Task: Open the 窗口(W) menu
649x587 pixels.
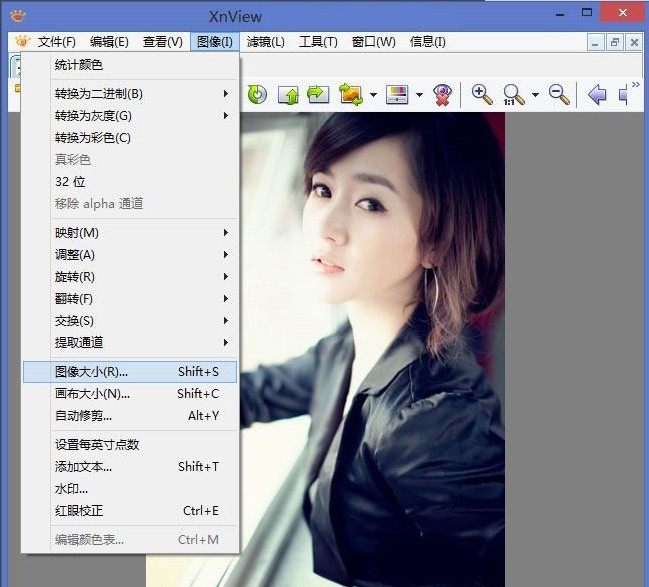Action: click(373, 42)
